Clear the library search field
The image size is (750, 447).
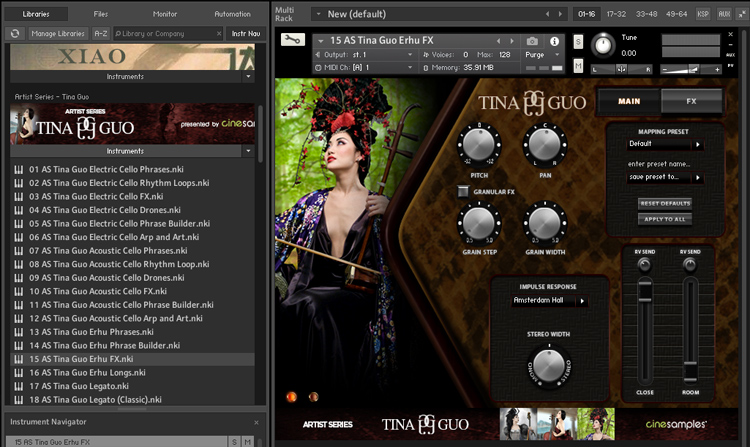[x=219, y=33]
